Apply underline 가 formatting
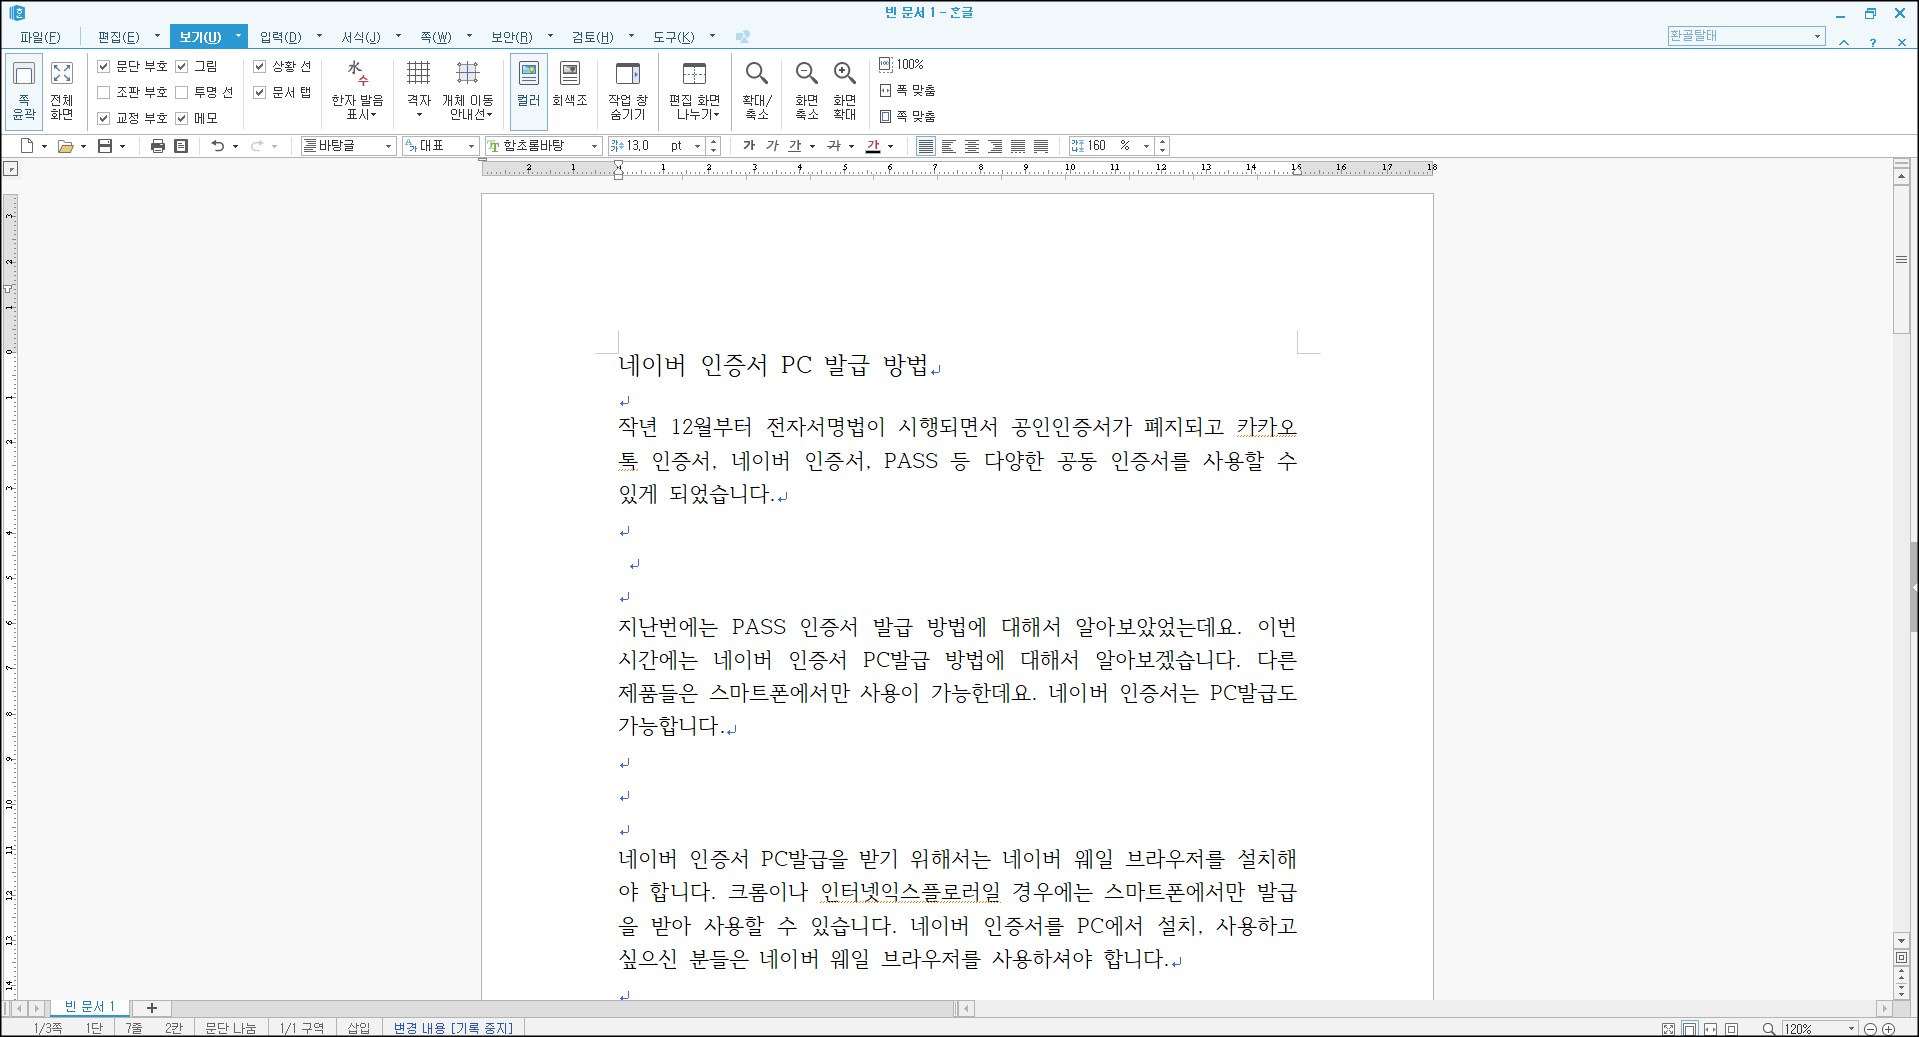Viewport: 1919px width, 1037px height. 795,146
